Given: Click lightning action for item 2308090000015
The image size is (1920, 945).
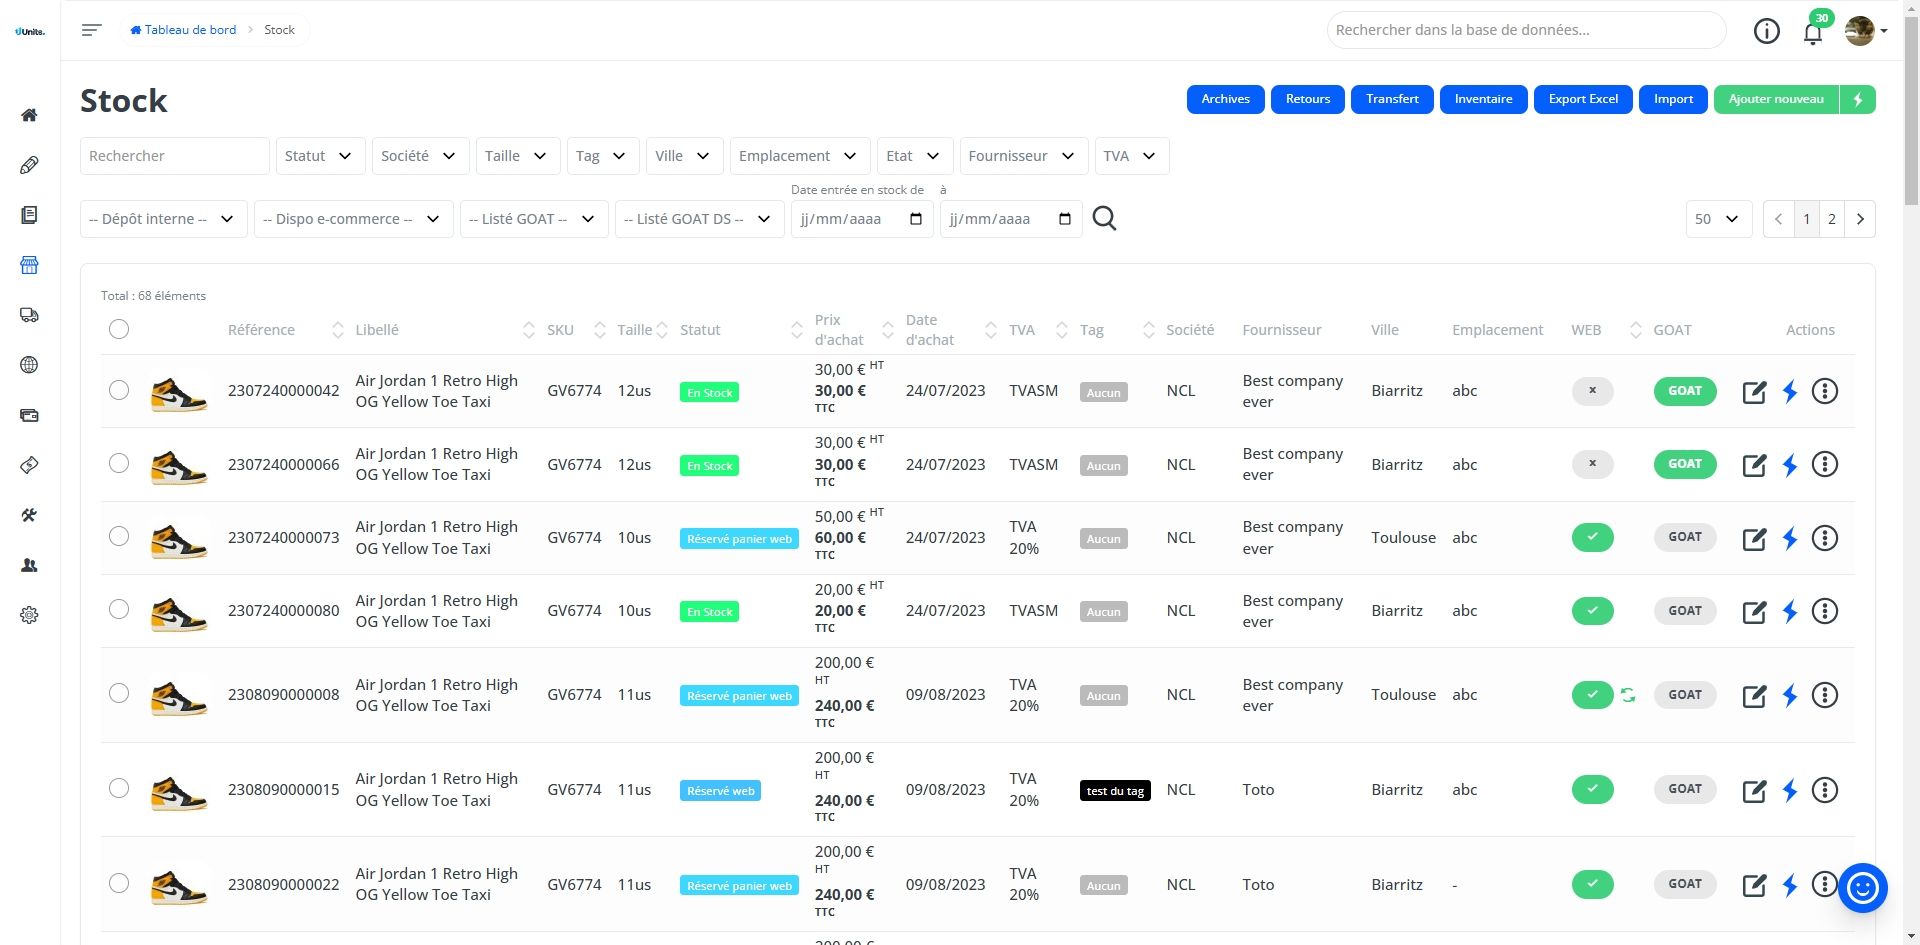Looking at the screenshot, I should point(1790,791).
